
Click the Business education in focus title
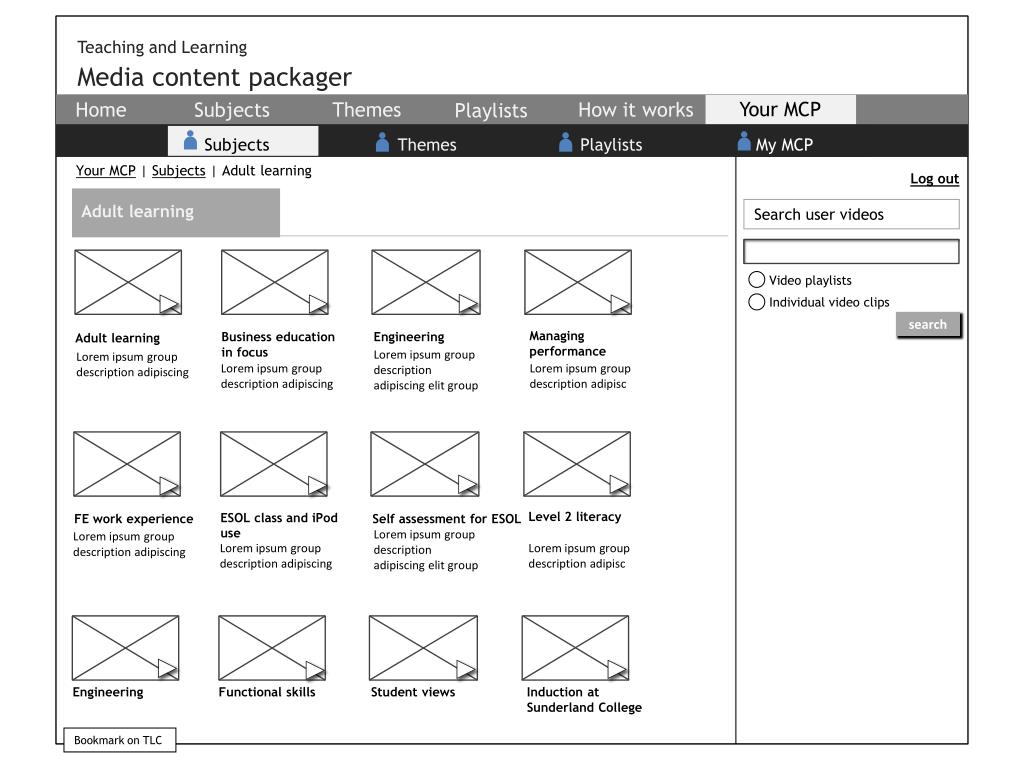point(278,344)
